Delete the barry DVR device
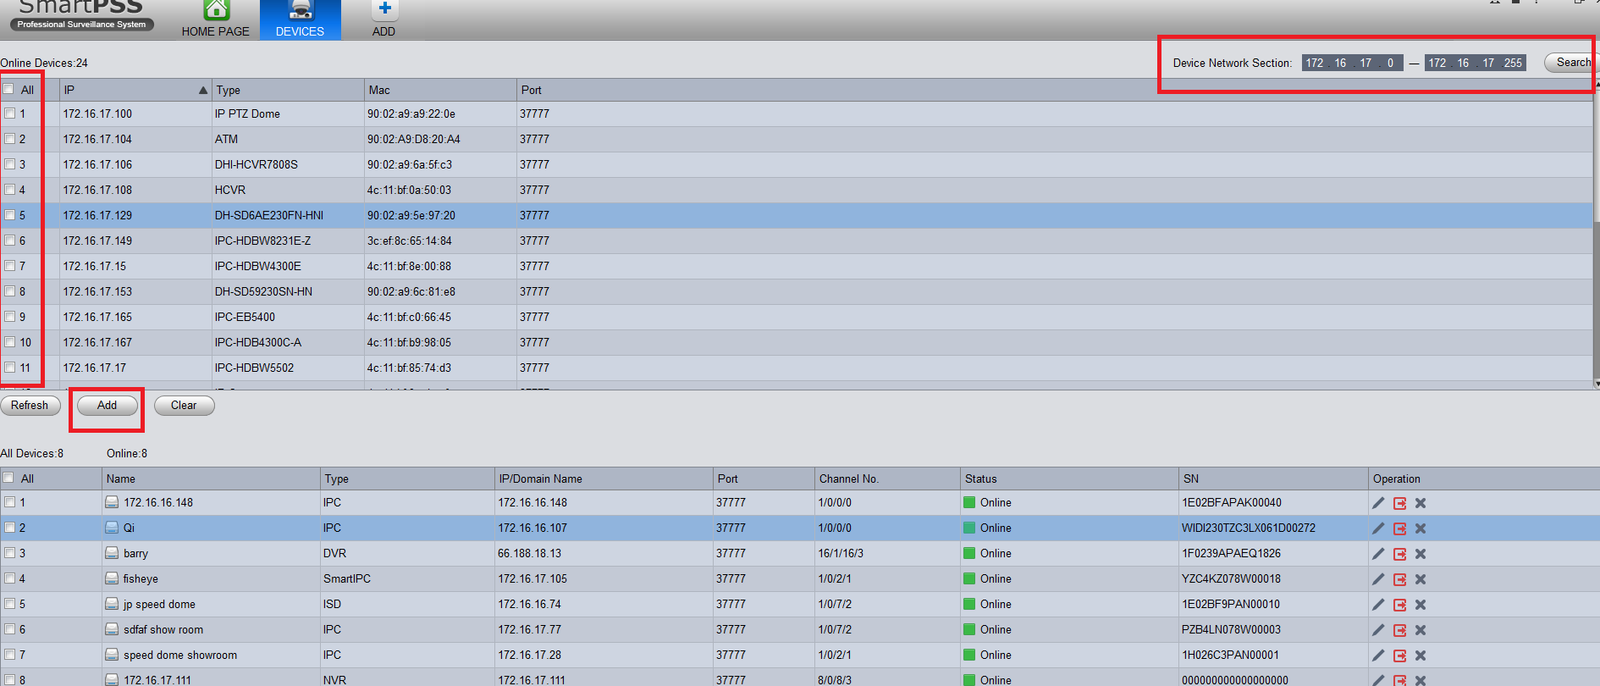1600x686 pixels. (x=1420, y=554)
